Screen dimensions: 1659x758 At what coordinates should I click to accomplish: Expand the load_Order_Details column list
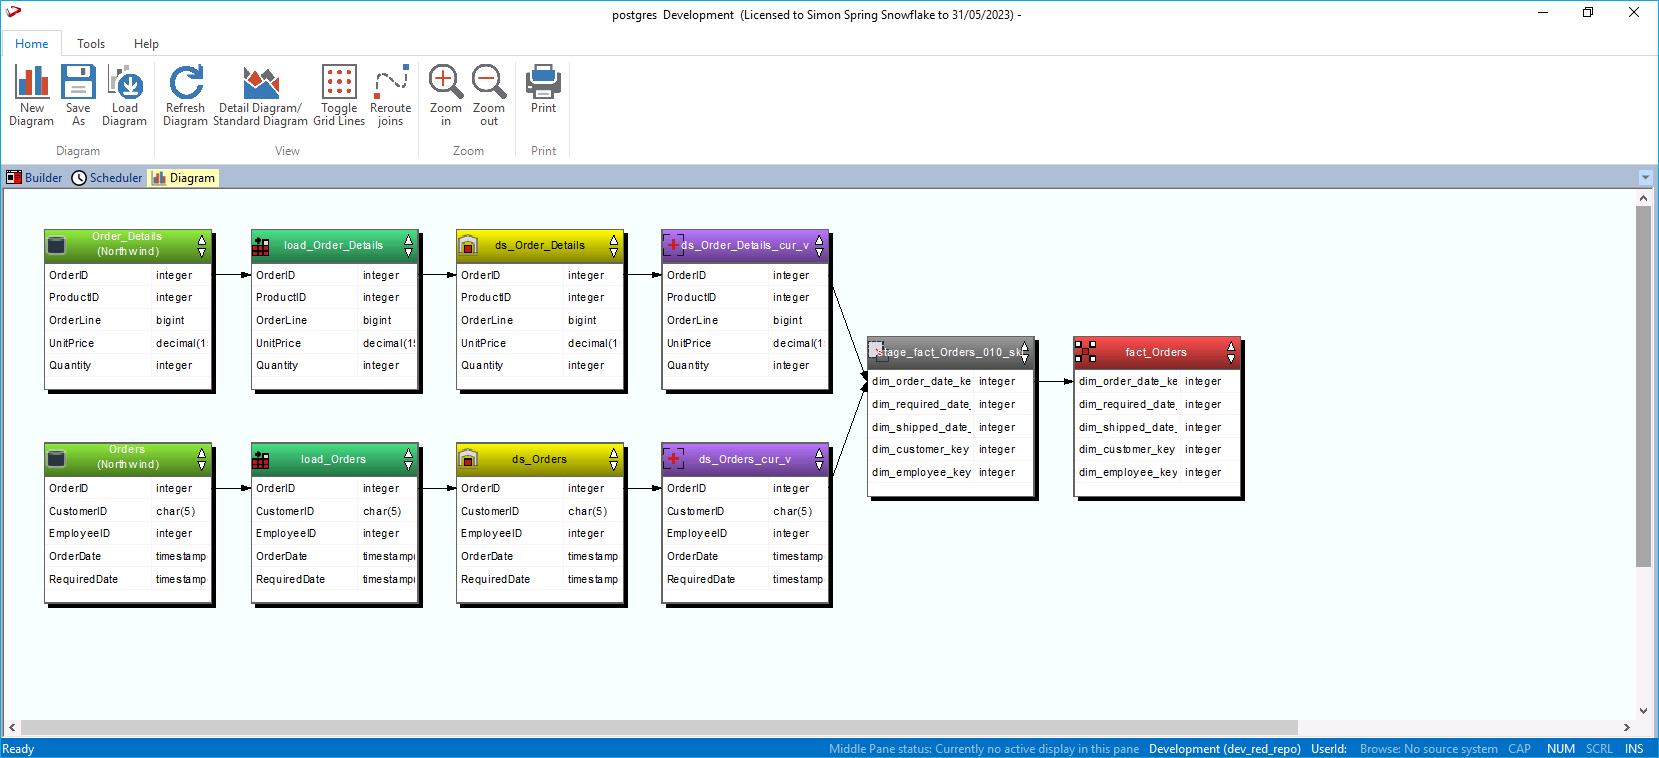tap(408, 245)
